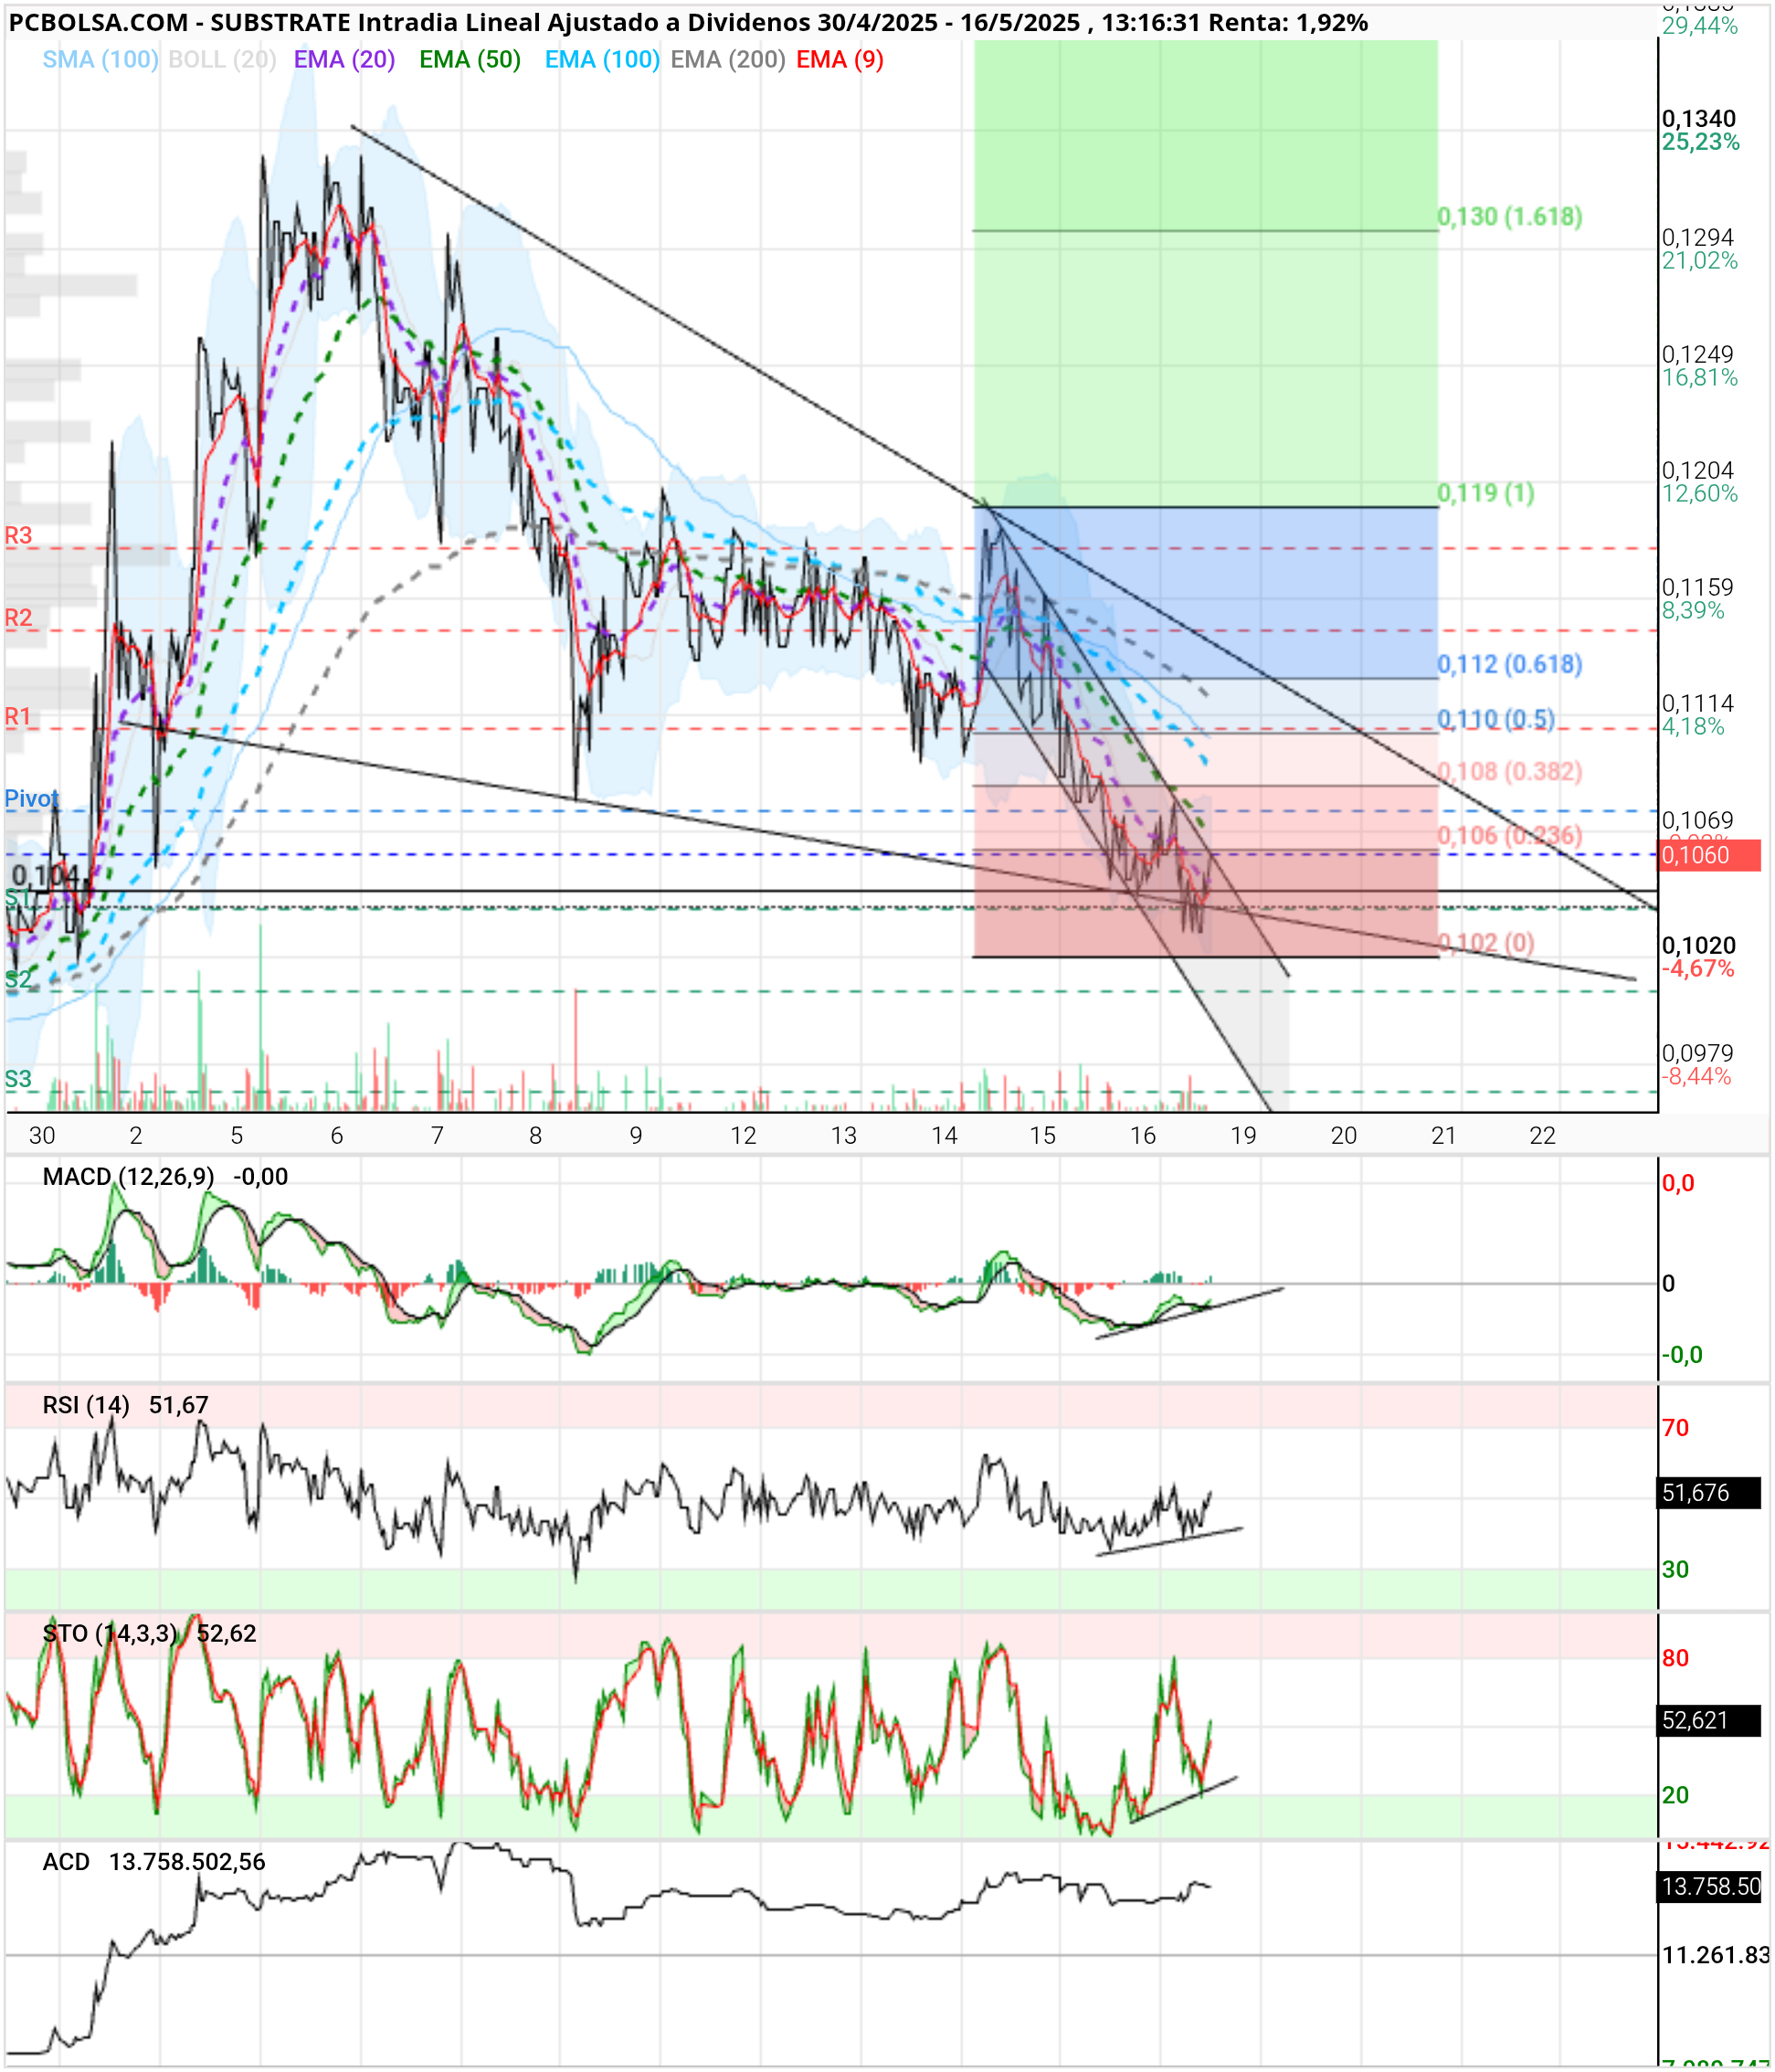Click the Pivot level label
The image size is (1775, 2072).
point(31,798)
